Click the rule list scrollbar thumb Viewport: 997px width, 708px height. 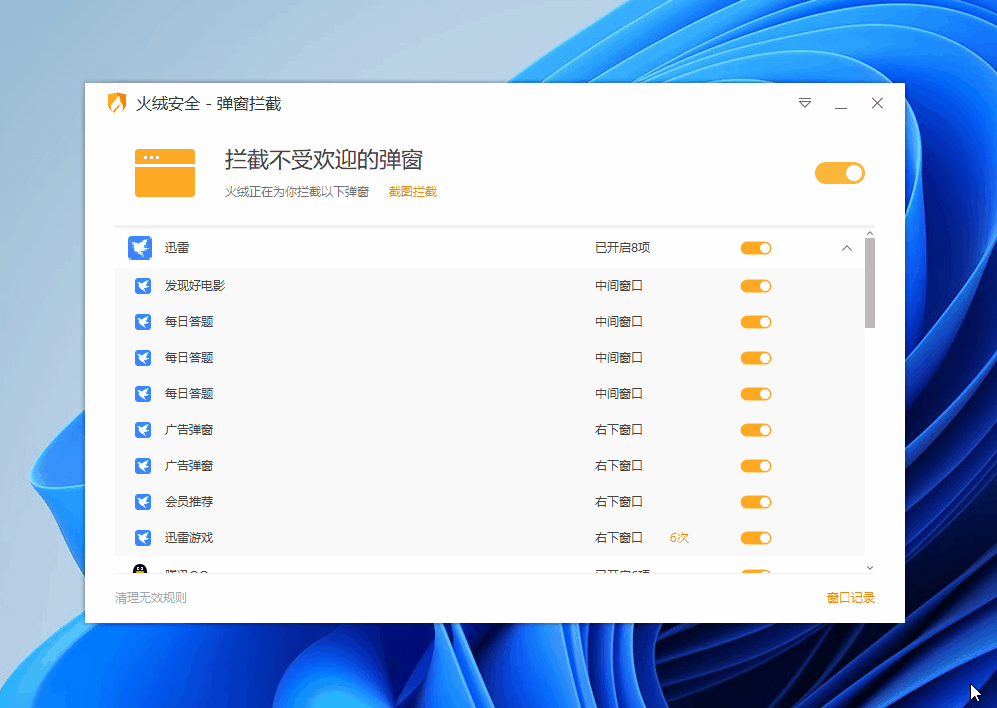[870, 284]
